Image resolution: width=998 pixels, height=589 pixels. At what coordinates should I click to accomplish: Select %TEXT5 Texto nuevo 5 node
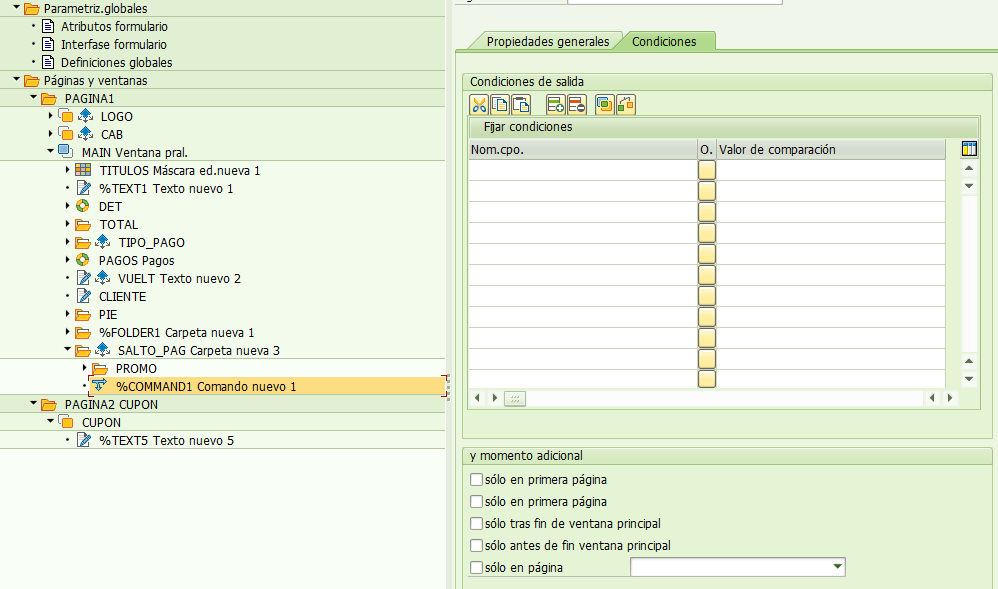(166, 440)
